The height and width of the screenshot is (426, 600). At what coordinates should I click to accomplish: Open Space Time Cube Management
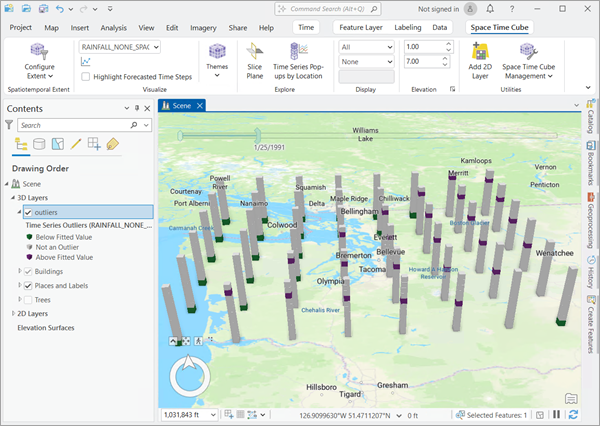(529, 57)
